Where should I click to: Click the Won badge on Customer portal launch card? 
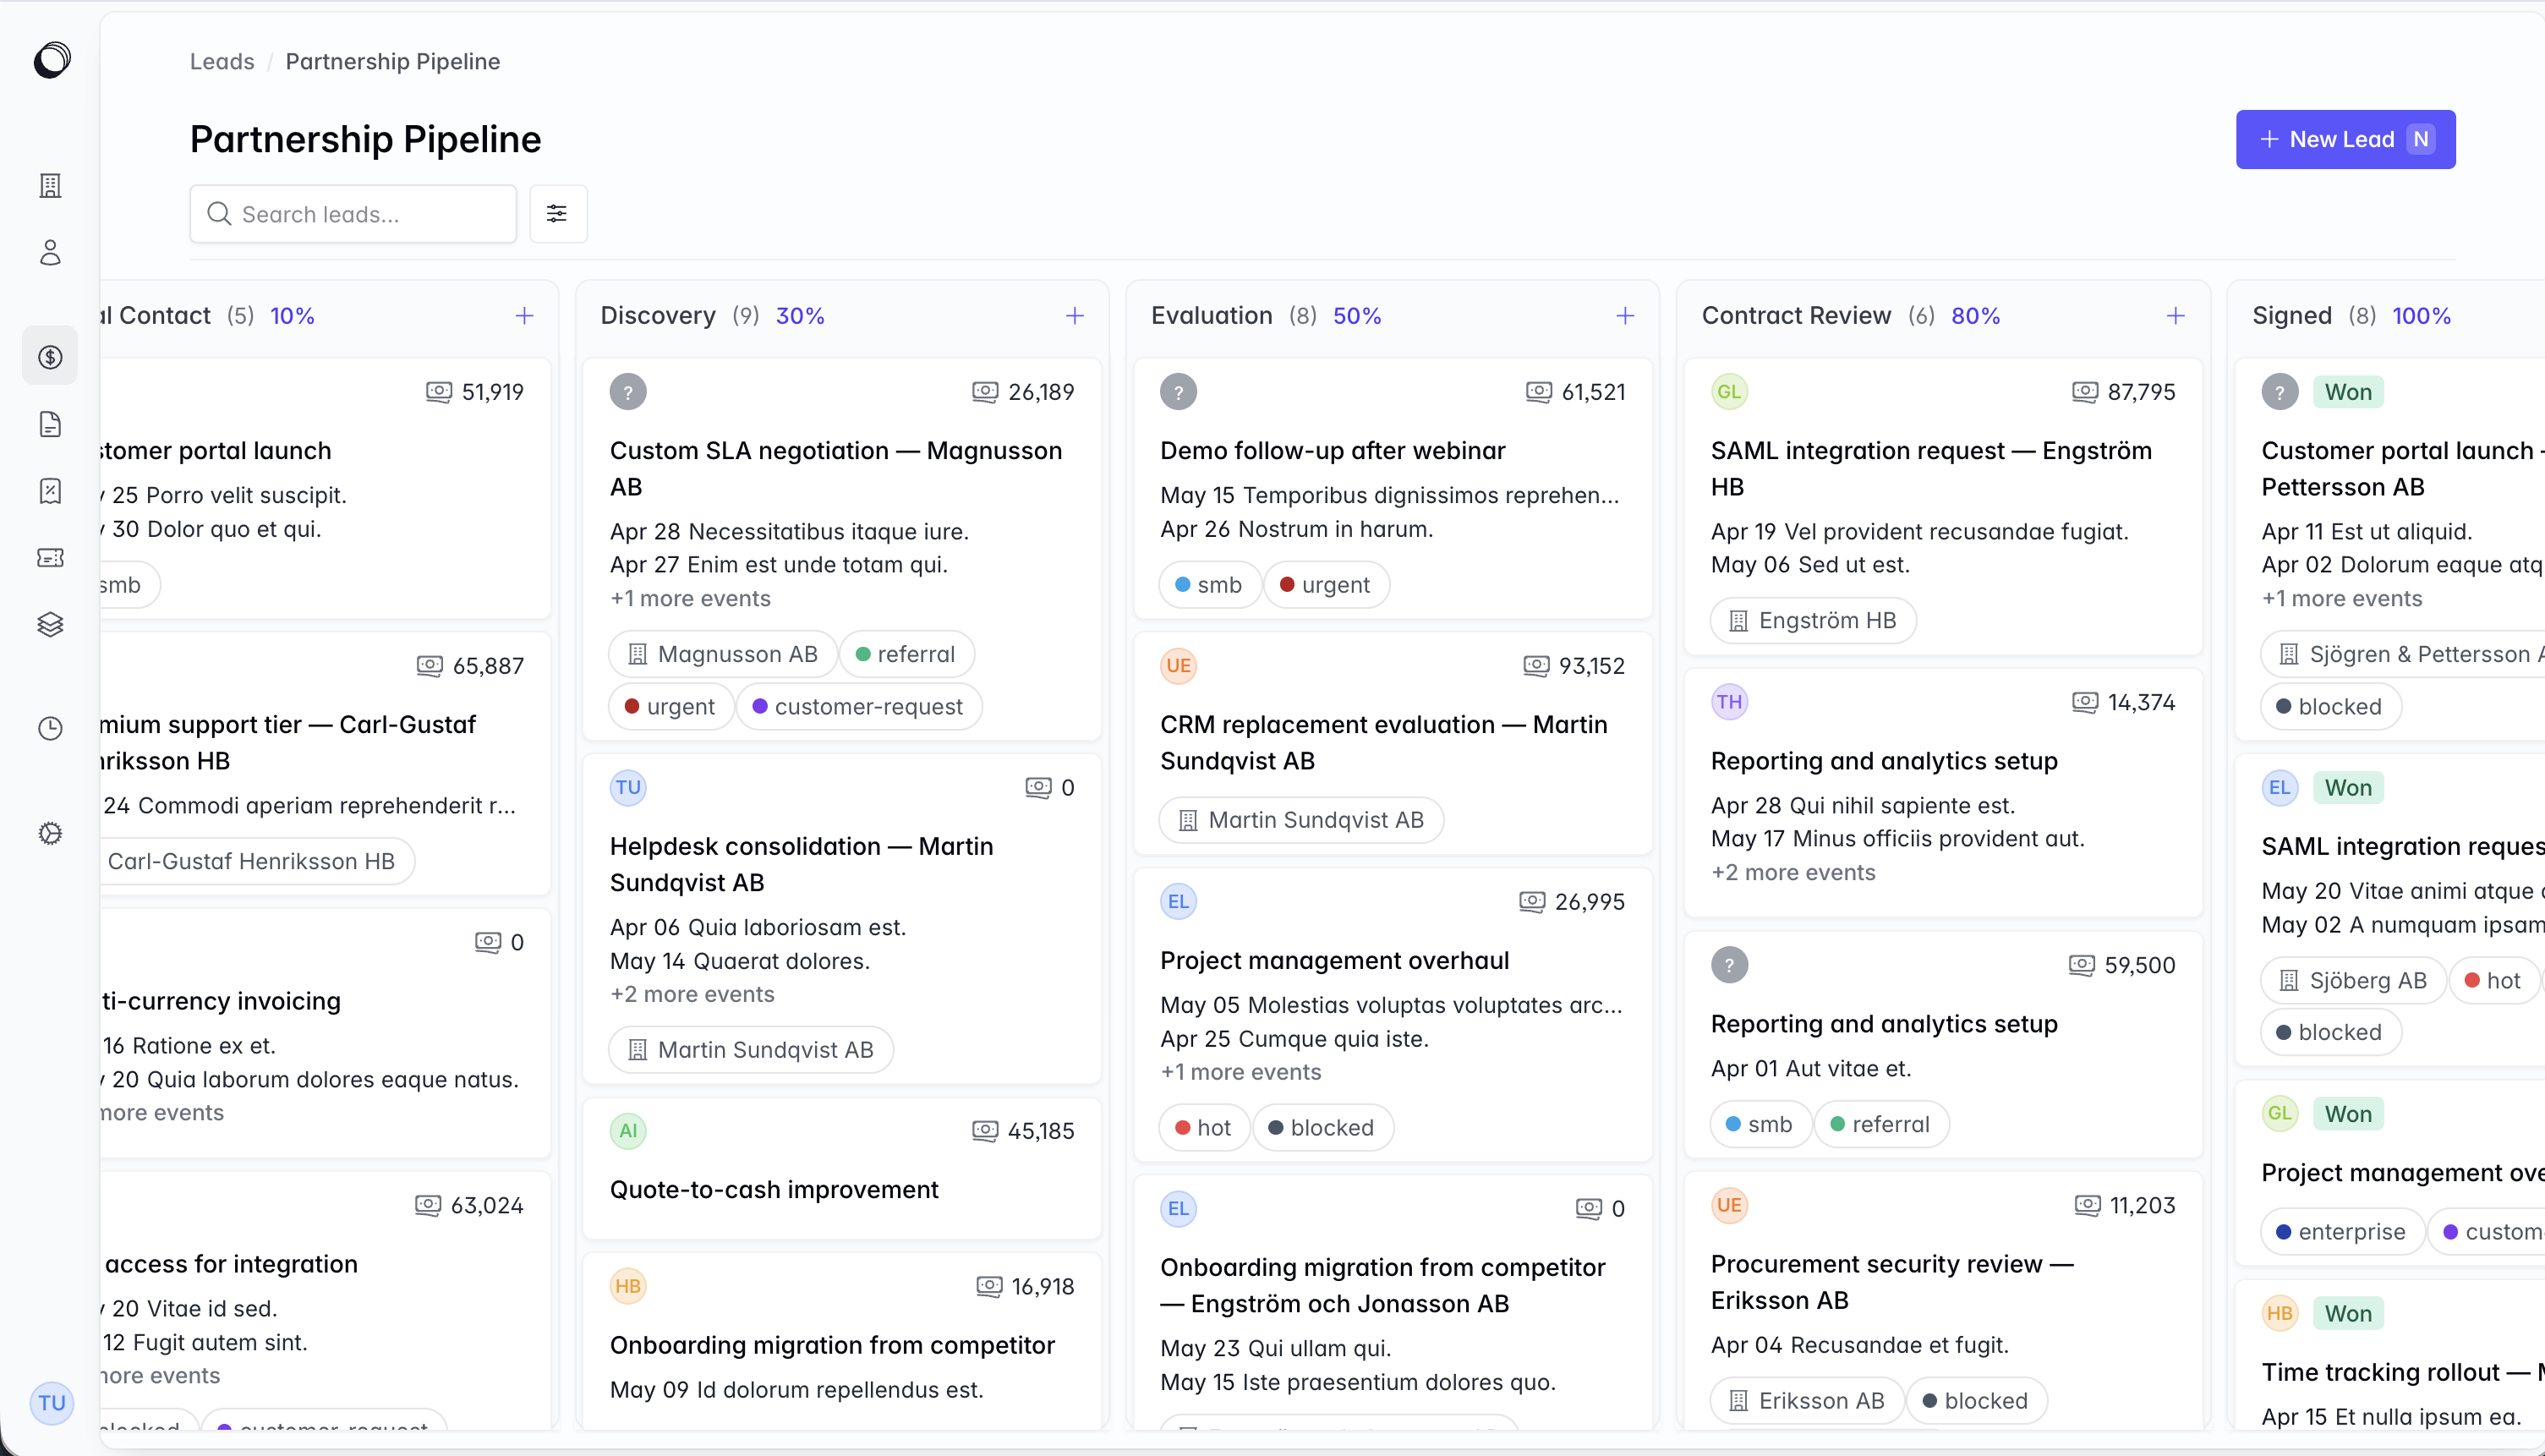[x=2348, y=392]
